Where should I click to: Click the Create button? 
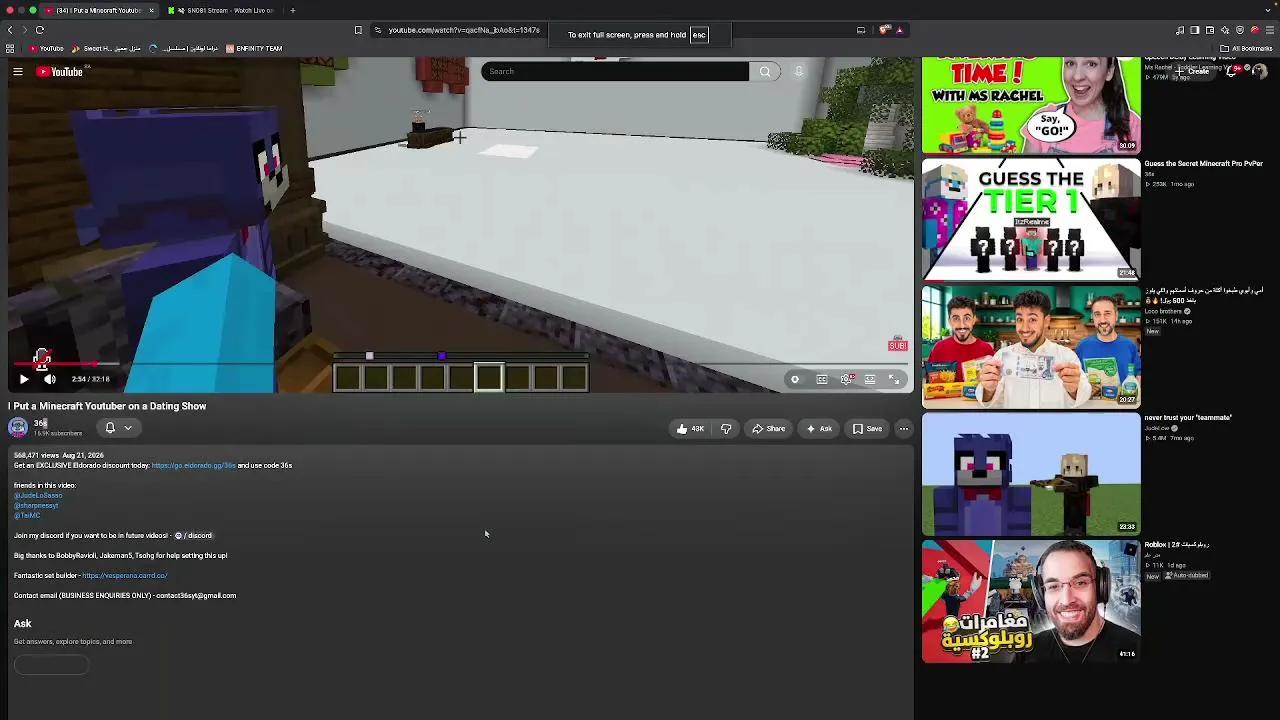coord(1193,71)
